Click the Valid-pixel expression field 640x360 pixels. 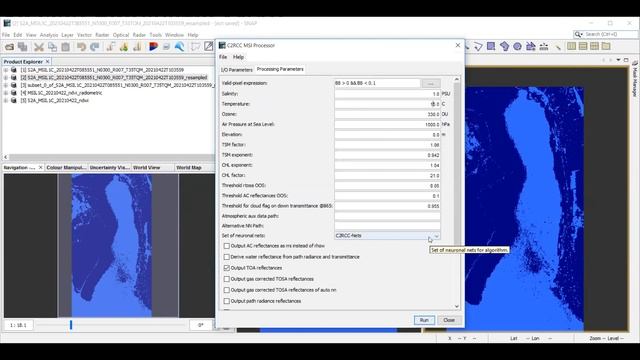pyautogui.click(x=377, y=83)
